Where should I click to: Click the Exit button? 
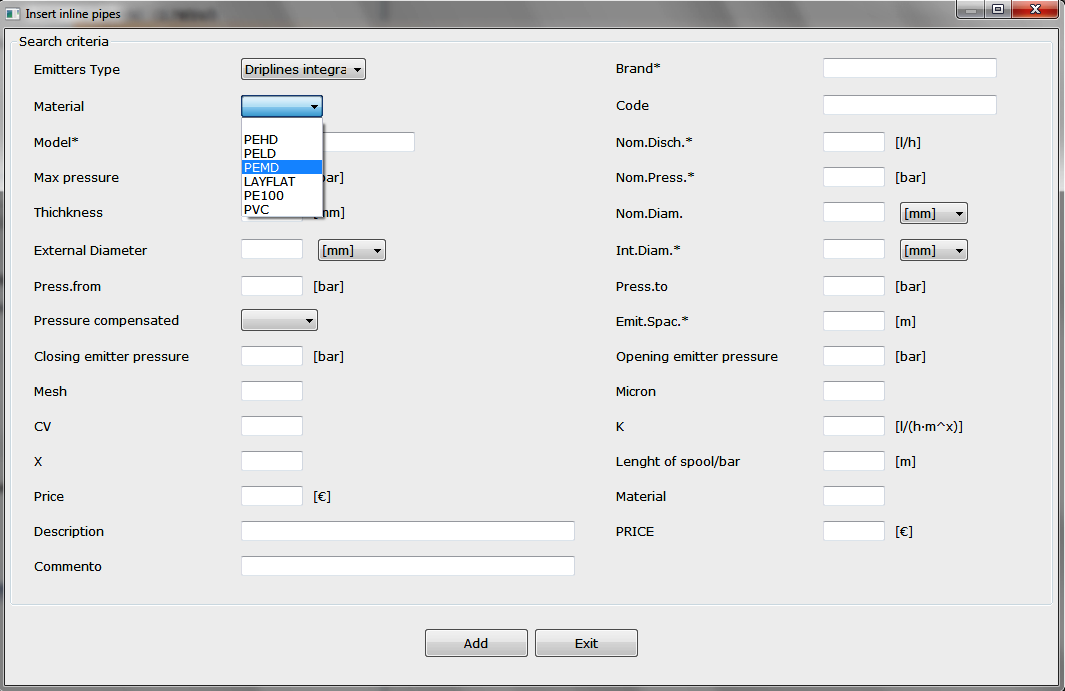coord(586,643)
